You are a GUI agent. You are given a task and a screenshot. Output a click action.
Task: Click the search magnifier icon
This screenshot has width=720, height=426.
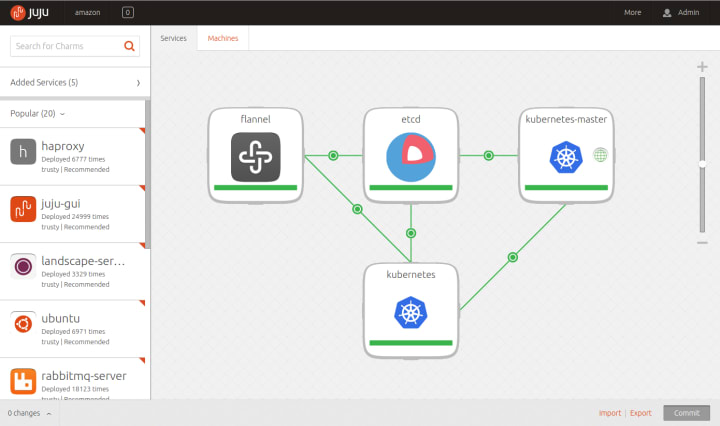[x=129, y=46]
